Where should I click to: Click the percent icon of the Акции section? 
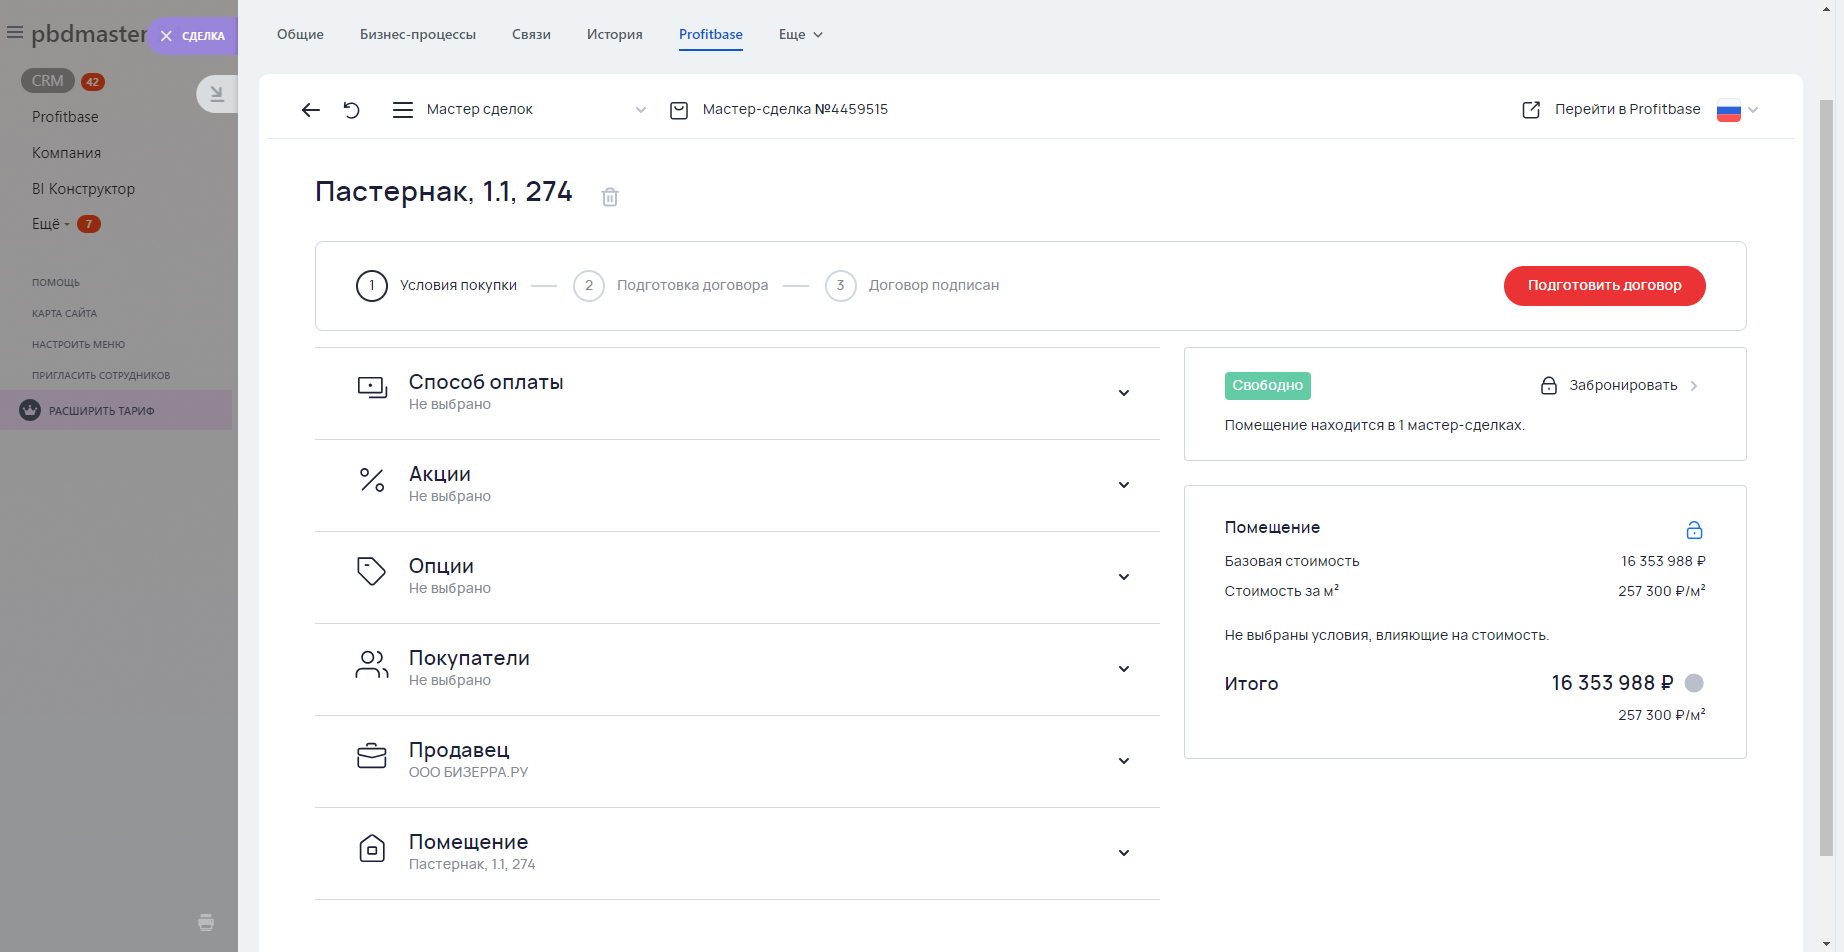tap(372, 481)
